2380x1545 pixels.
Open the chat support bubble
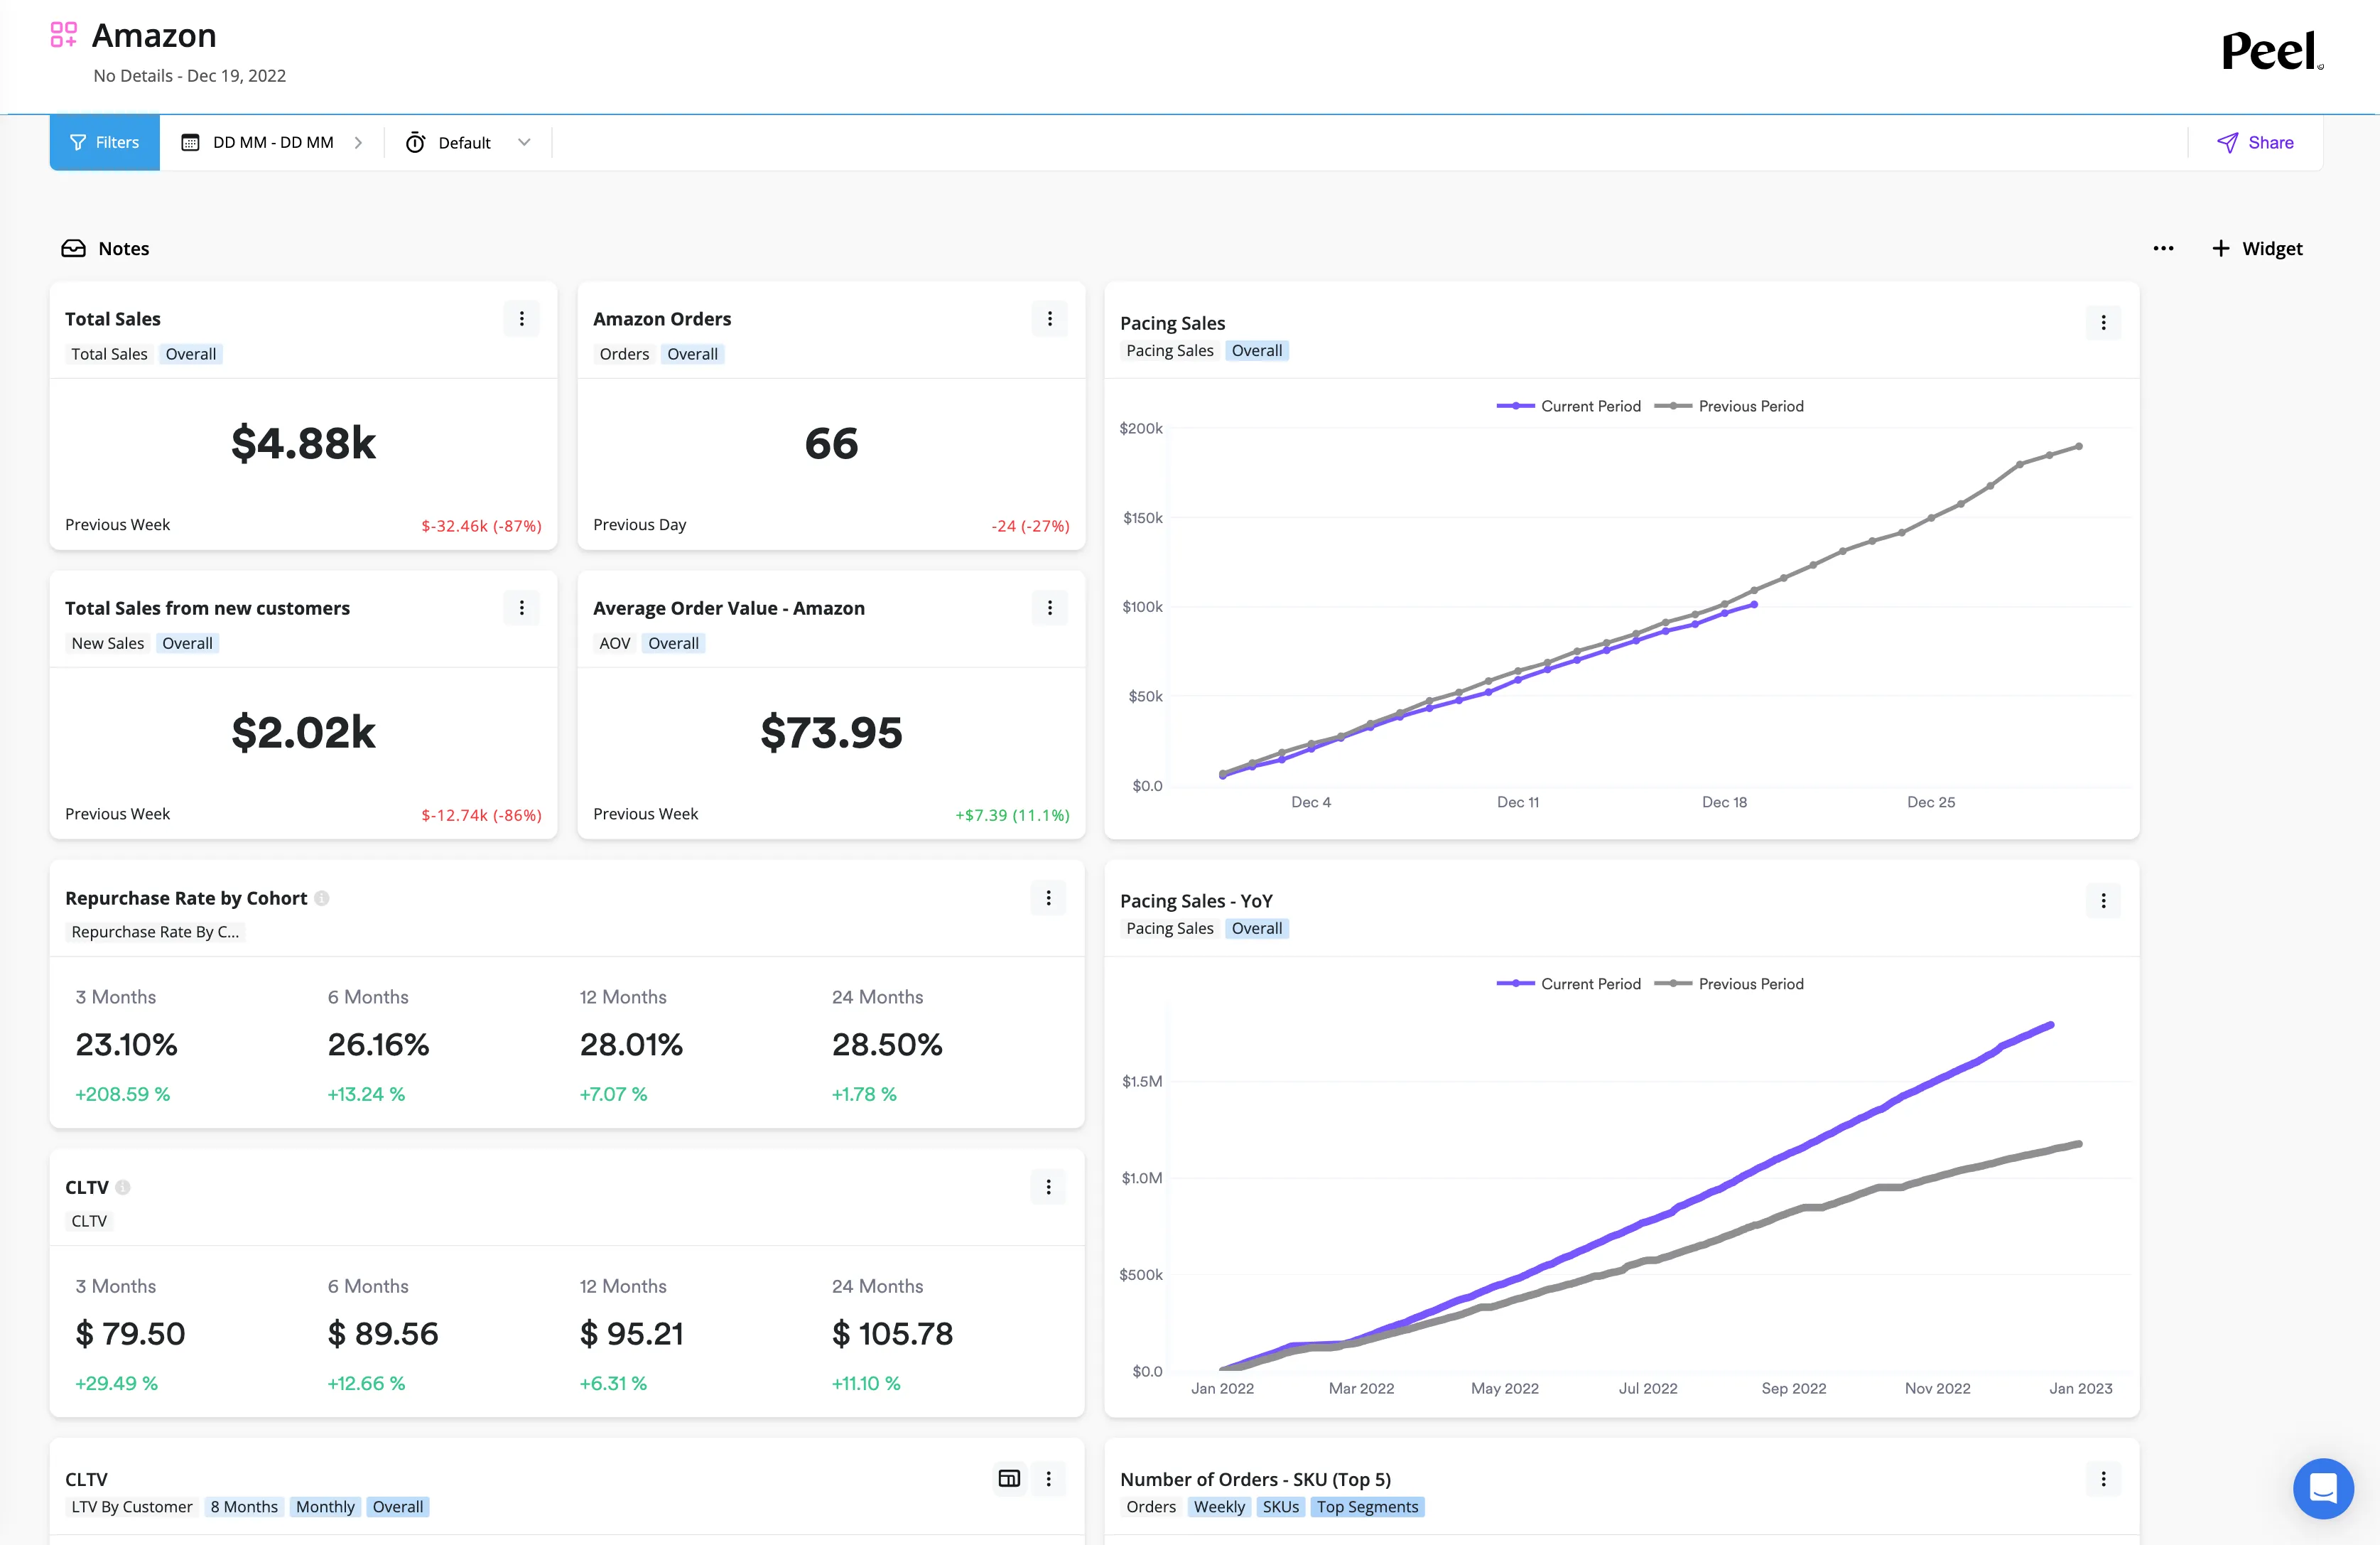pos(2323,1488)
